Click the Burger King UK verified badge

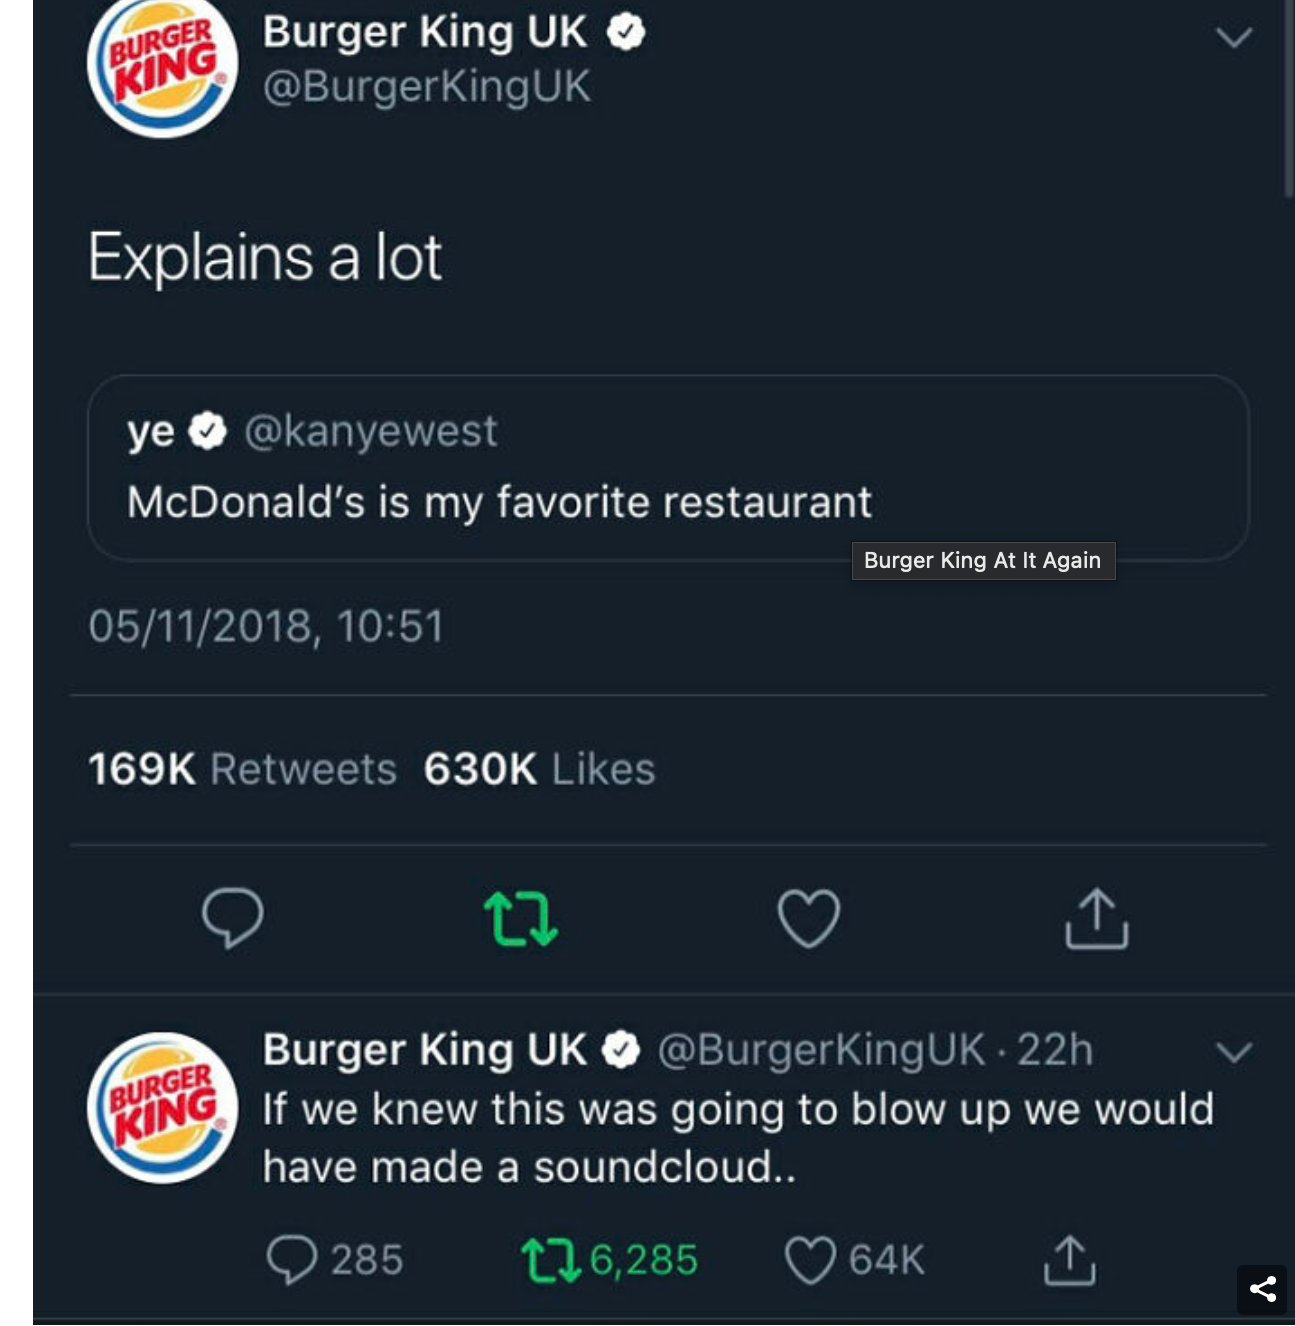pyautogui.click(x=626, y=33)
